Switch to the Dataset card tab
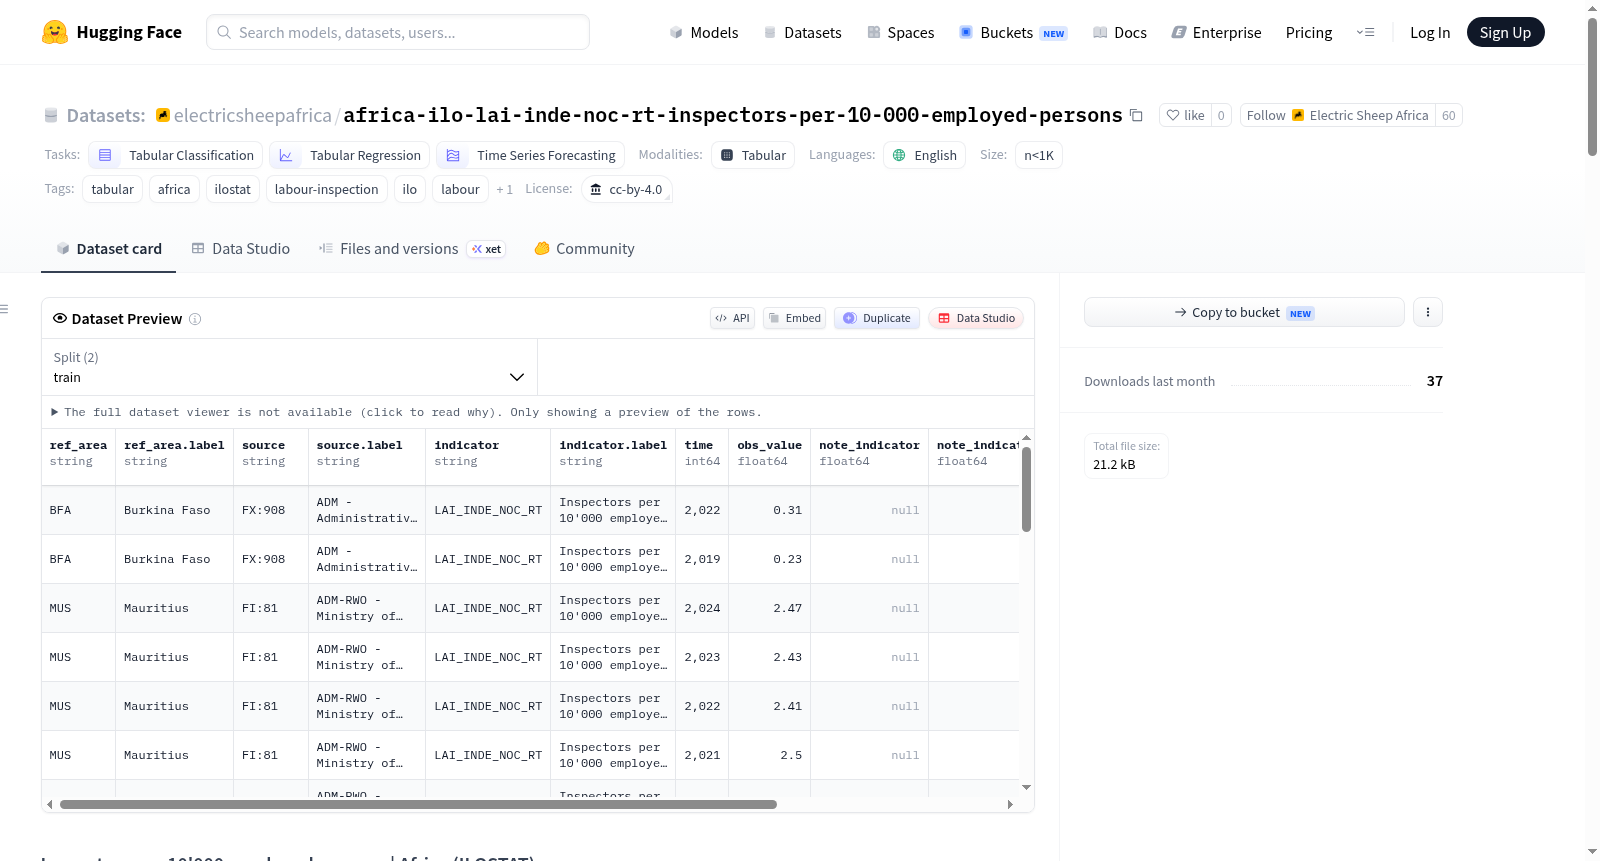Viewport: 1600px width, 861px height. click(x=108, y=249)
